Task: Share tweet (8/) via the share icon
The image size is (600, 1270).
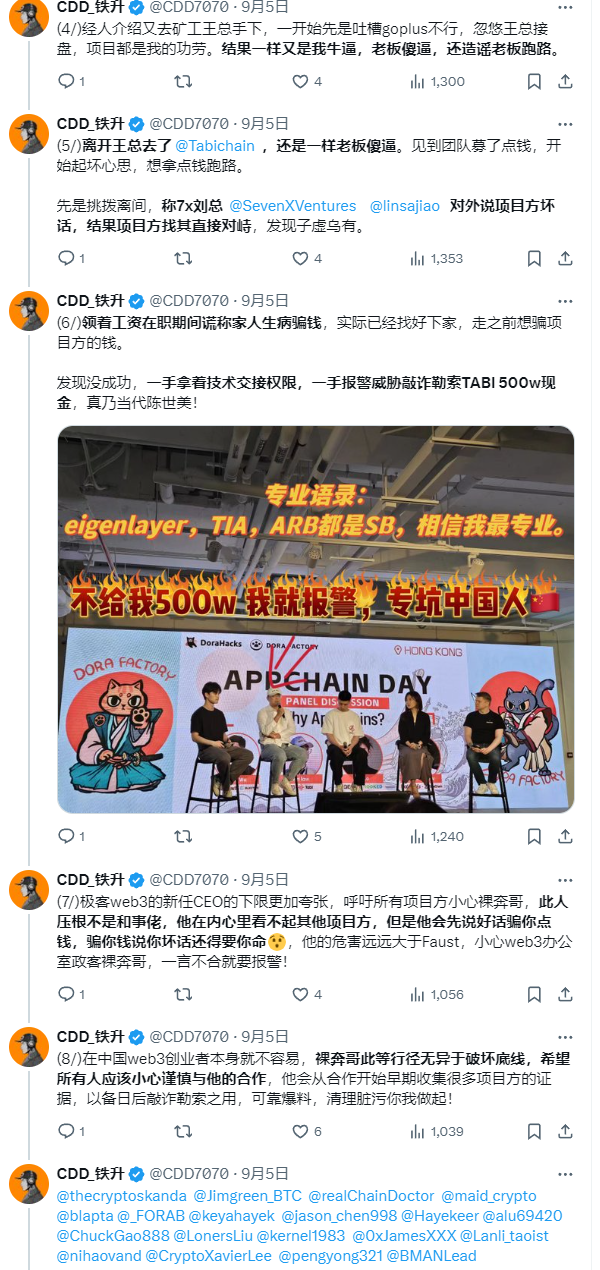Action: pyautogui.click(x=565, y=1131)
